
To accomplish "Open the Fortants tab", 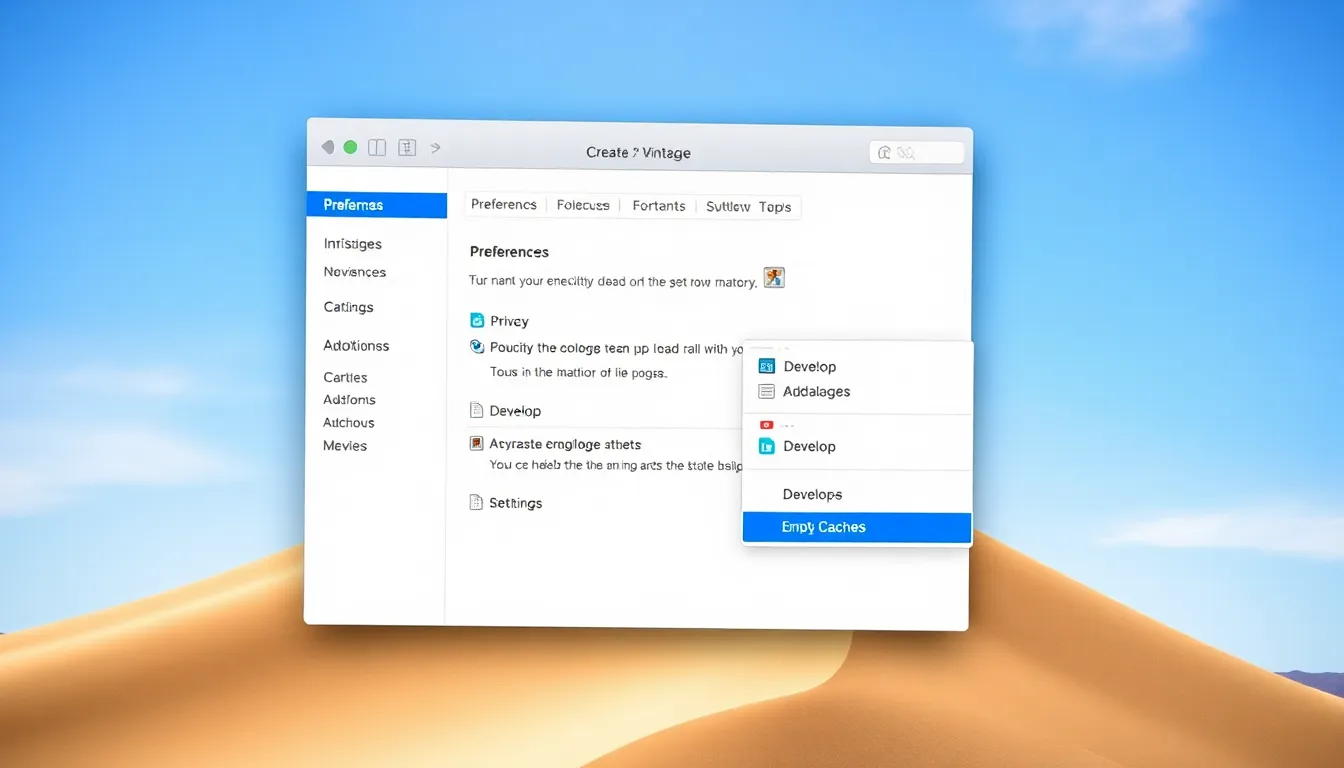I will [659, 206].
